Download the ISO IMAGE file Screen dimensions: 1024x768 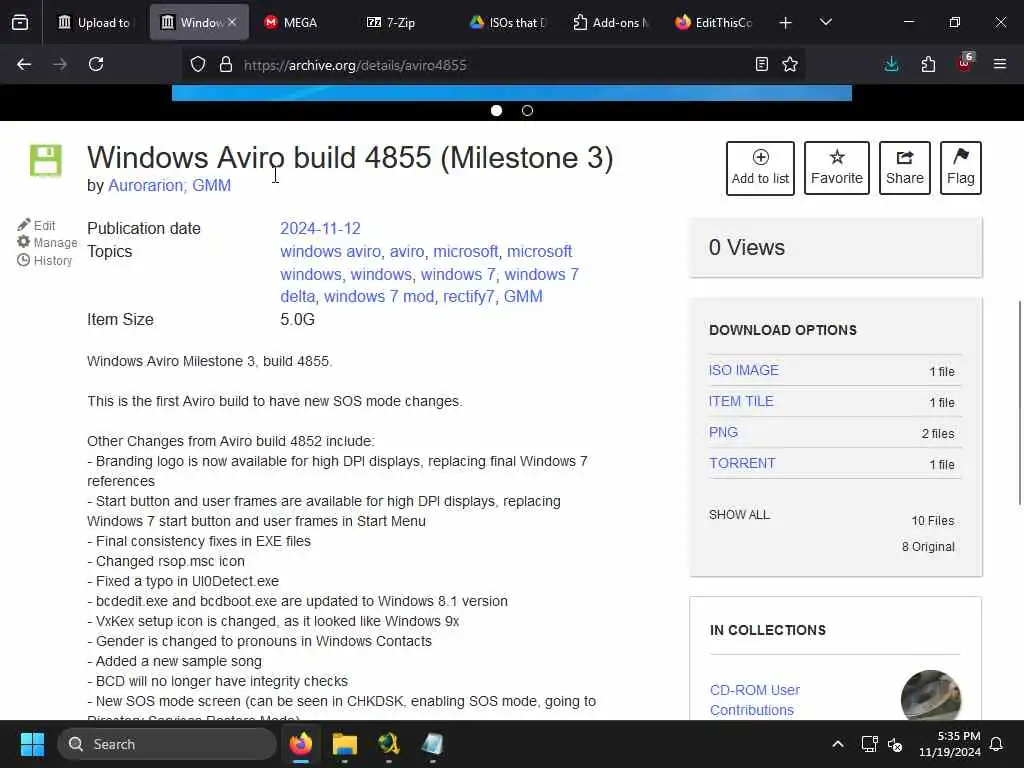click(744, 370)
